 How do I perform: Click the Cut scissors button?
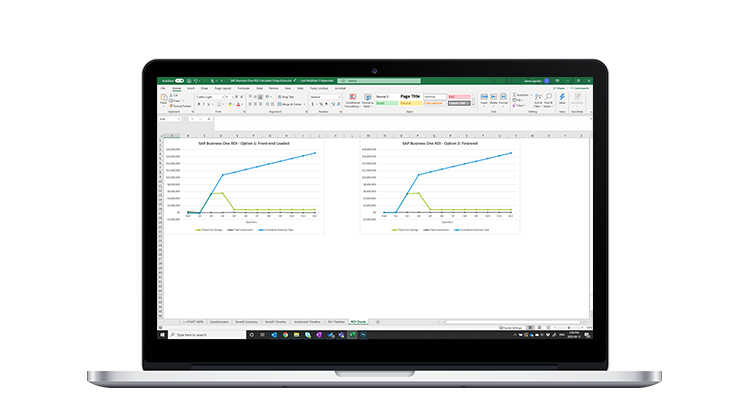click(174, 95)
